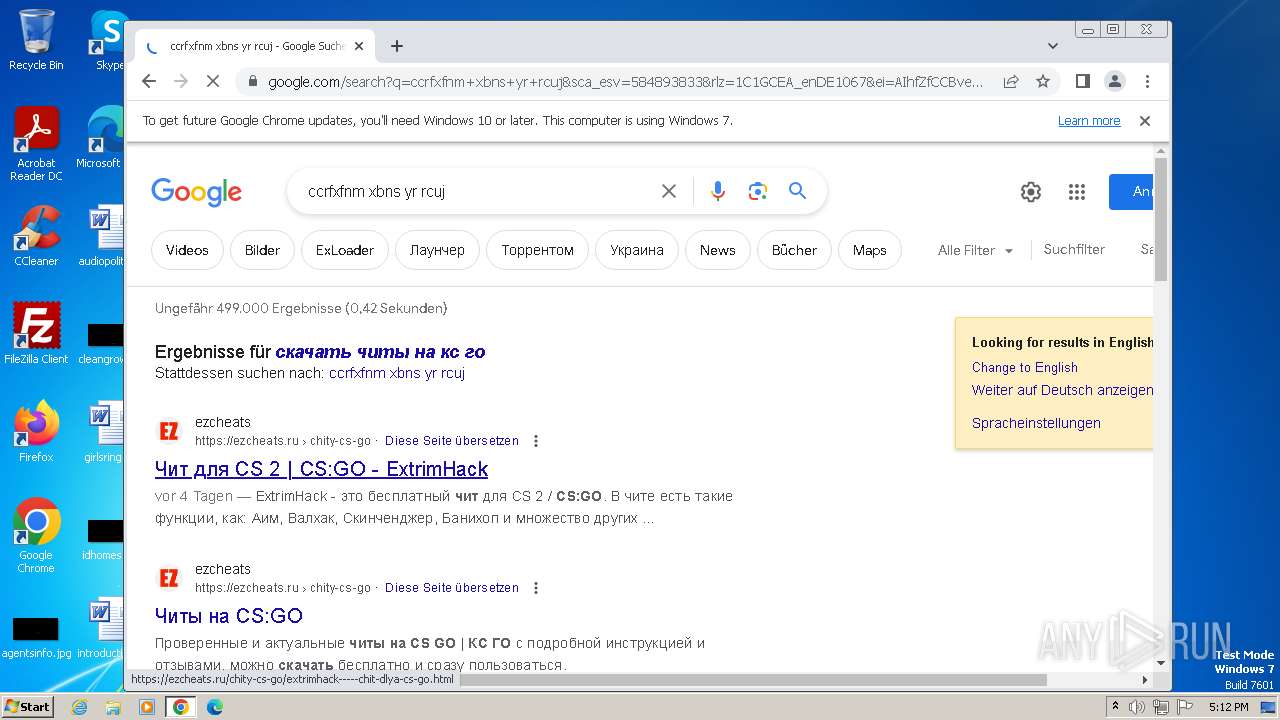The width and height of the screenshot is (1280, 720).
Task: Go to the Google logo homepage
Action: (x=196, y=191)
